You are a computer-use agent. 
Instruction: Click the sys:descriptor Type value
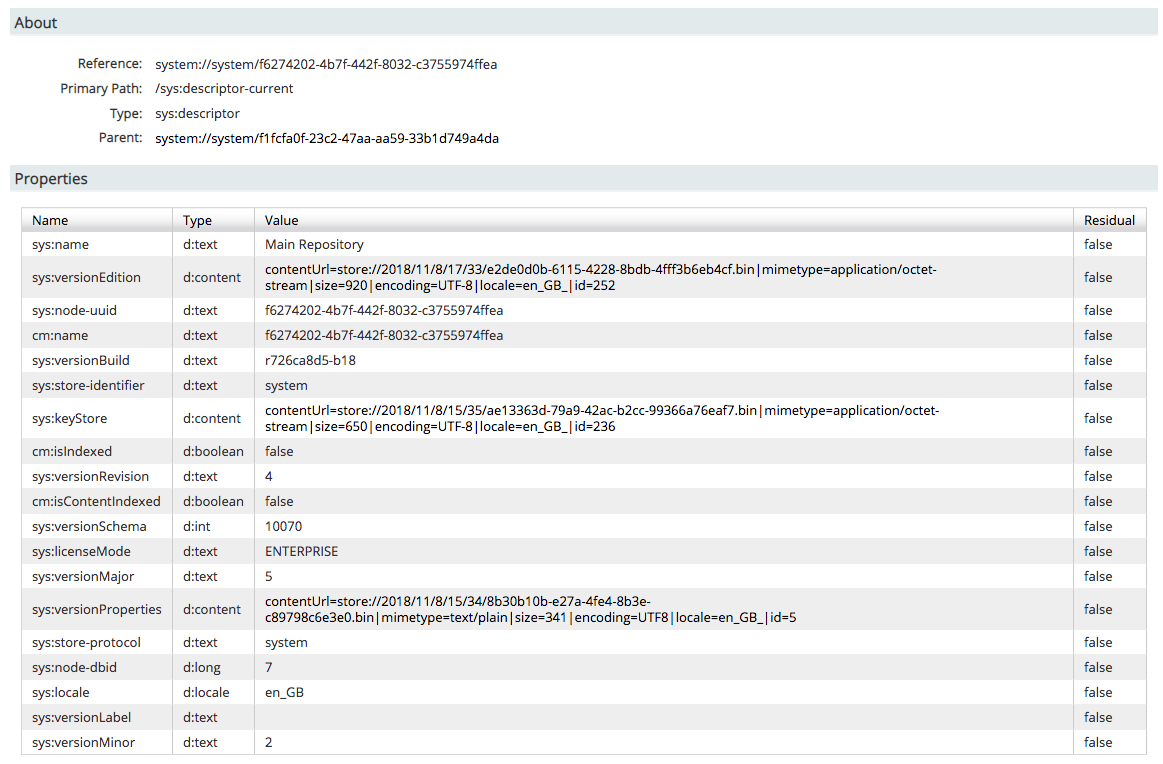click(197, 113)
